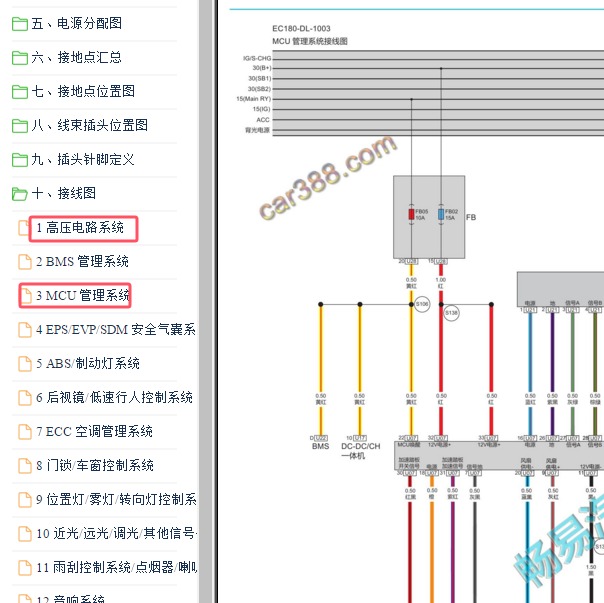604x603 pixels.
Task: Open document 4 EPS/EVP/SDM 安全气囊
Action: click(x=116, y=329)
